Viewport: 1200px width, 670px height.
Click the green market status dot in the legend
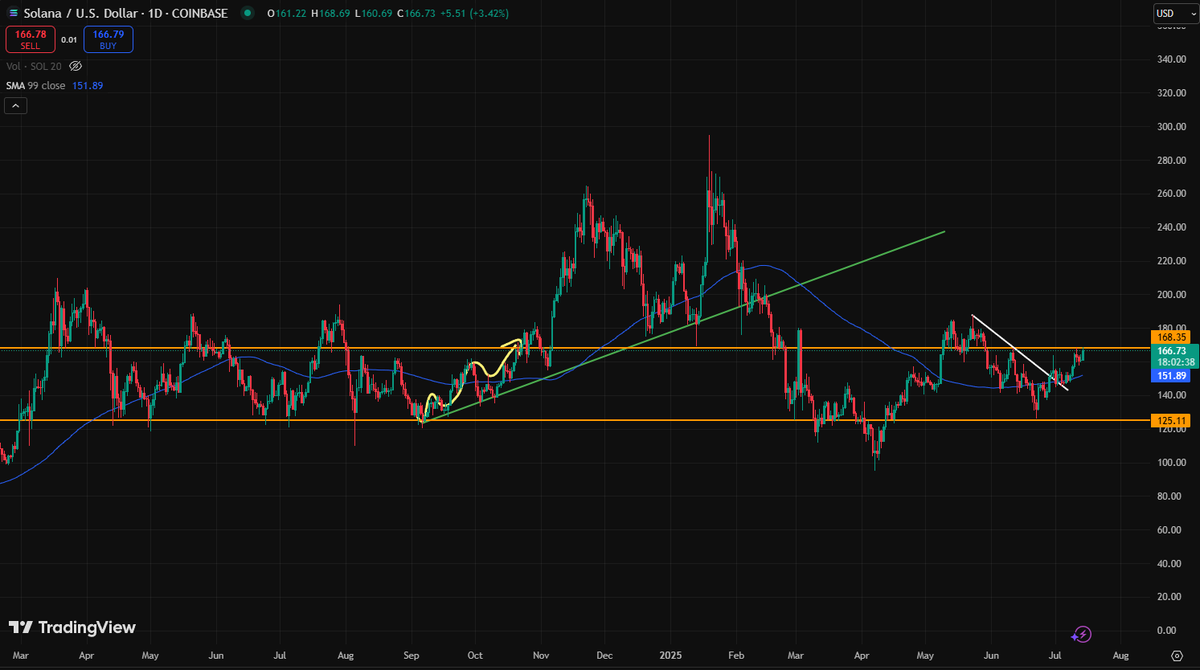point(245,13)
